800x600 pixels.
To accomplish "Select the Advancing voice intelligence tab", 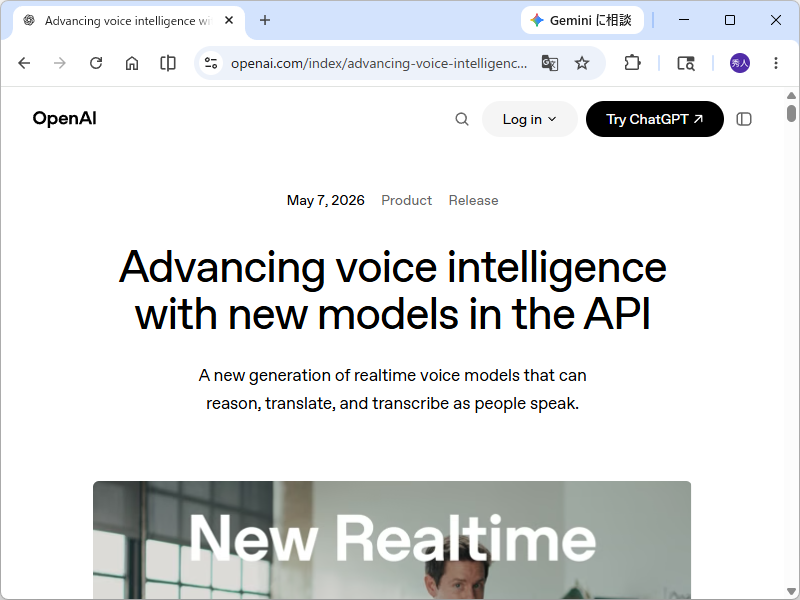I will coord(129,20).
